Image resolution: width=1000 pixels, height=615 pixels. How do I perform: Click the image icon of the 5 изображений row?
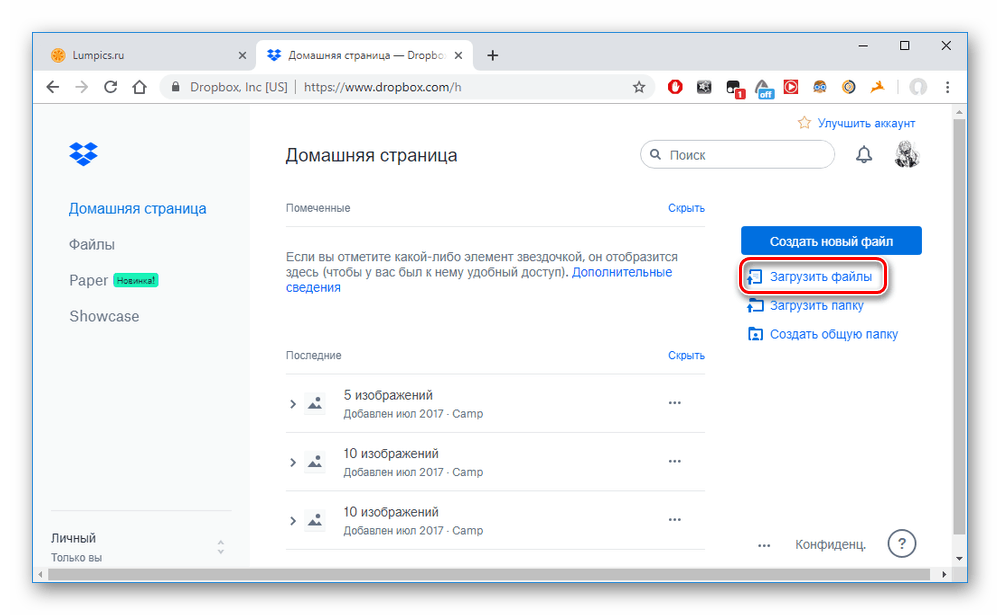pyautogui.click(x=315, y=403)
